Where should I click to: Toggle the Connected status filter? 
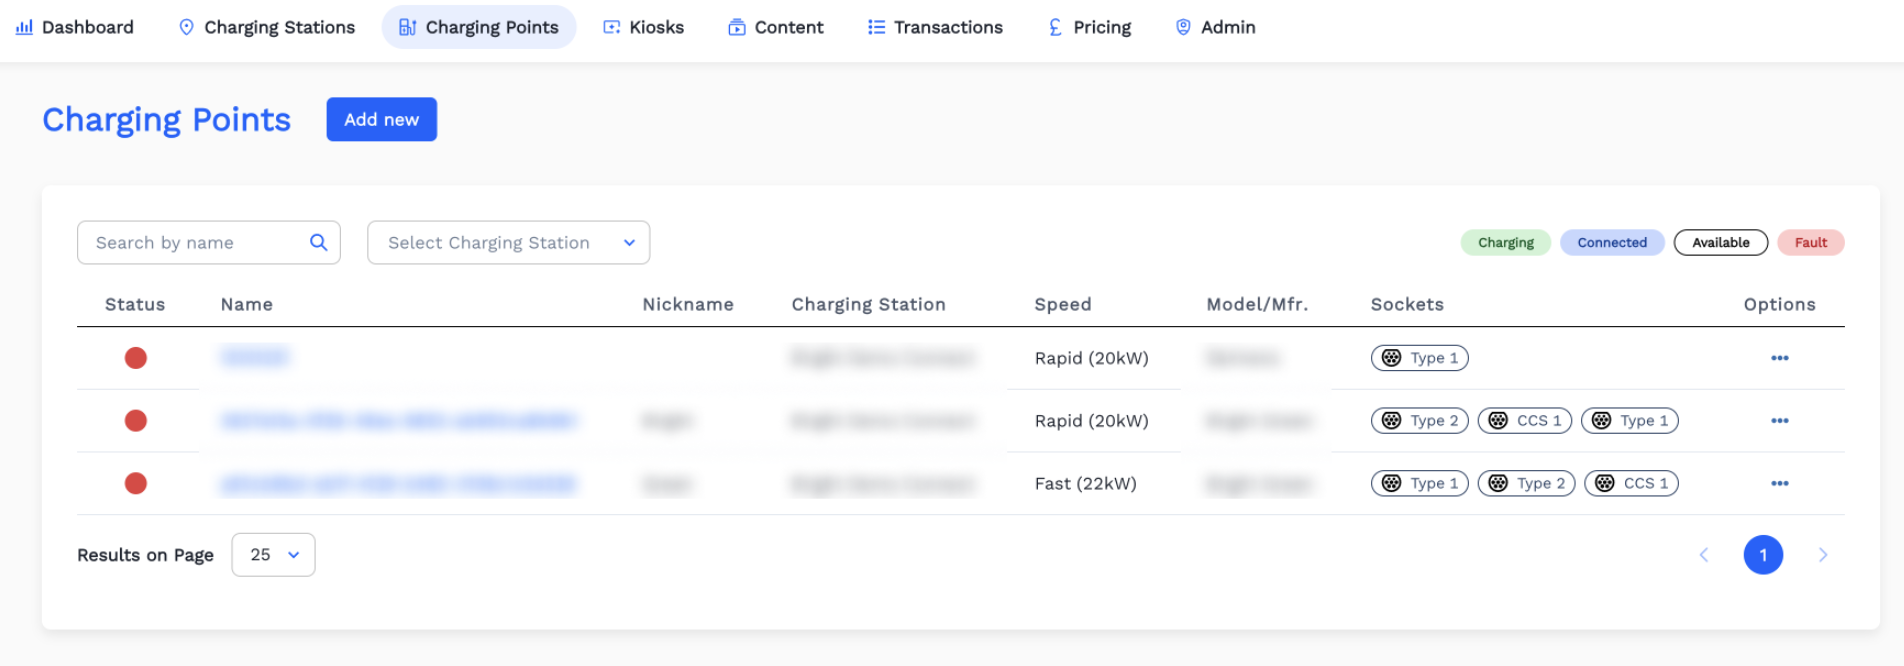(x=1611, y=243)
